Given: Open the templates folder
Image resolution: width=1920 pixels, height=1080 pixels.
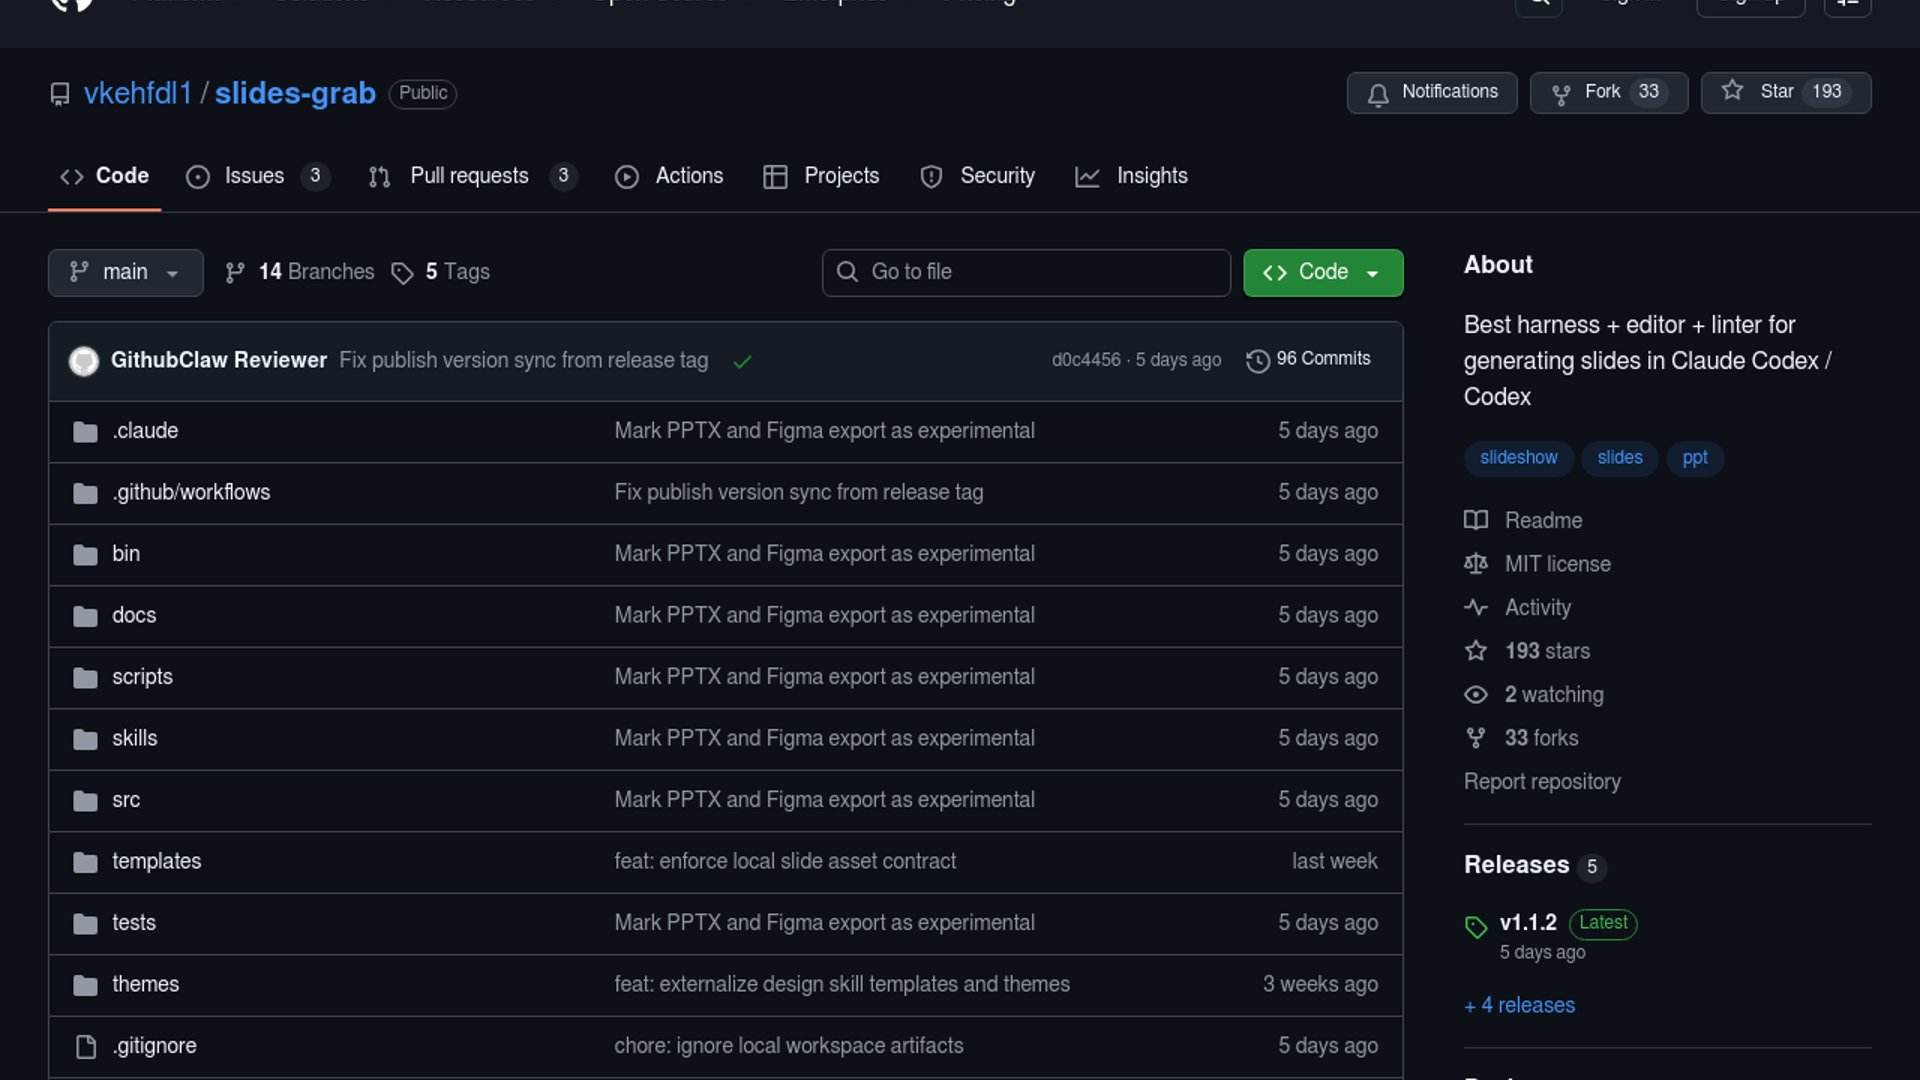Looking at the screenshot, I should (156, 861).
